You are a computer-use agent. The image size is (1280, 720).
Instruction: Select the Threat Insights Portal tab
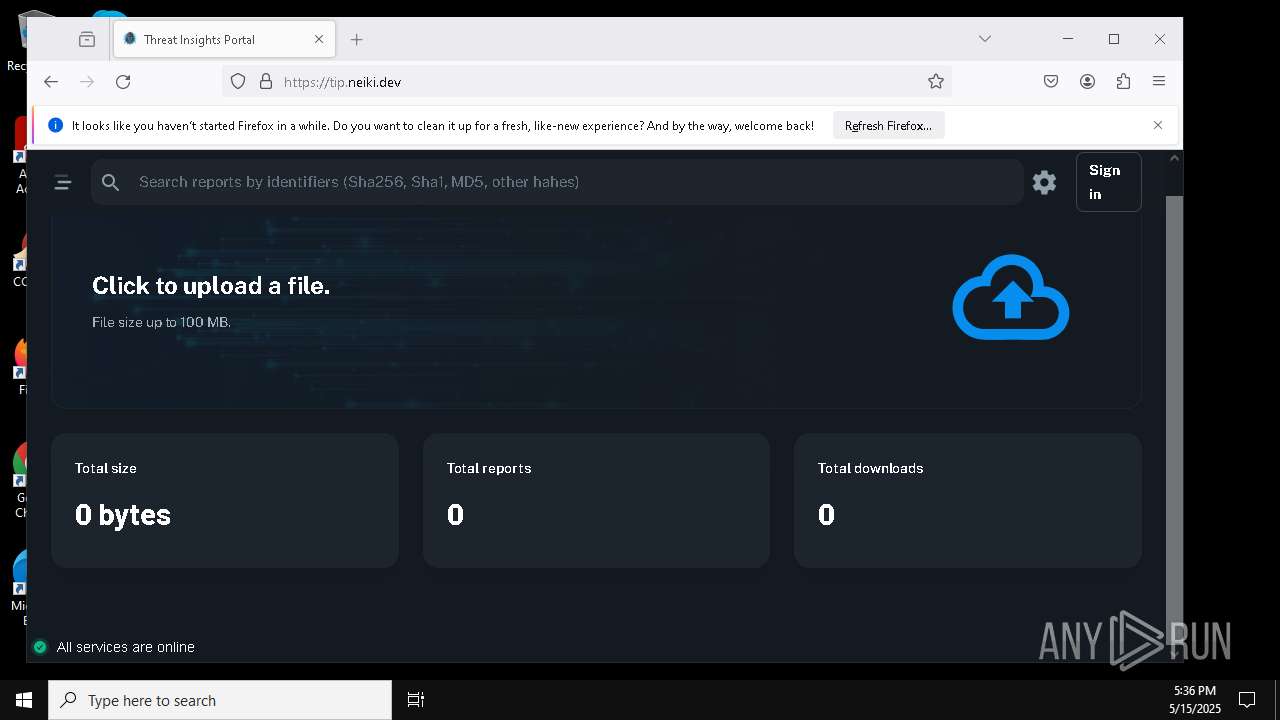tap(224, 40)
